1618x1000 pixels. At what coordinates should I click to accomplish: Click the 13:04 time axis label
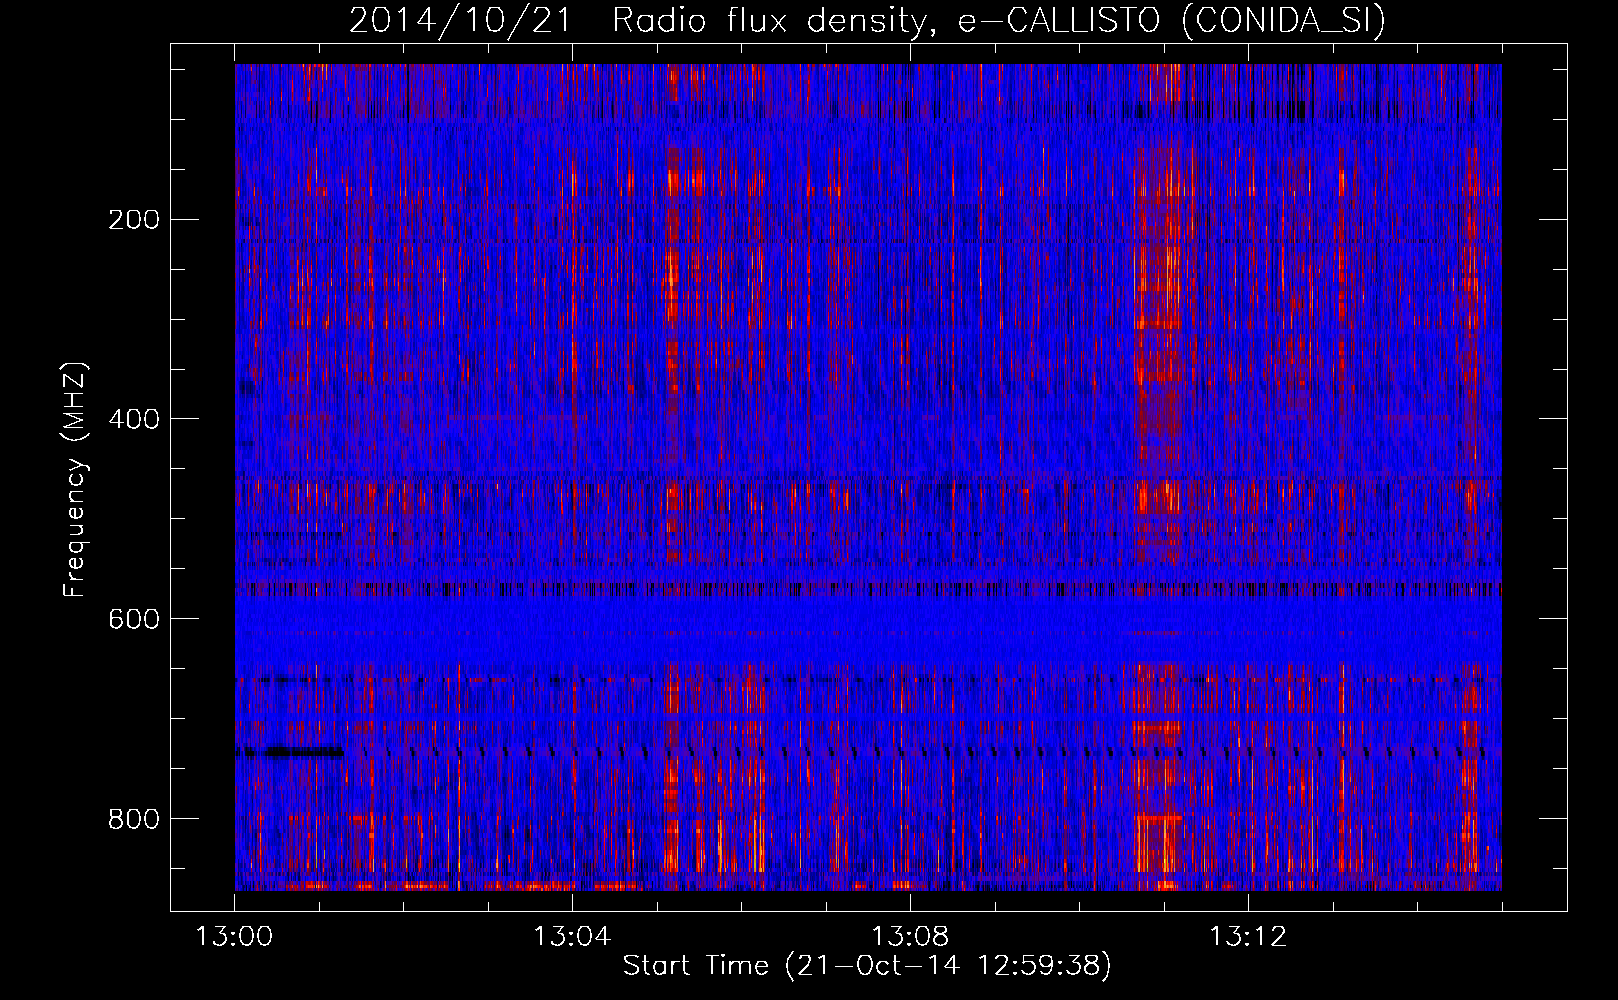(572, 937)
